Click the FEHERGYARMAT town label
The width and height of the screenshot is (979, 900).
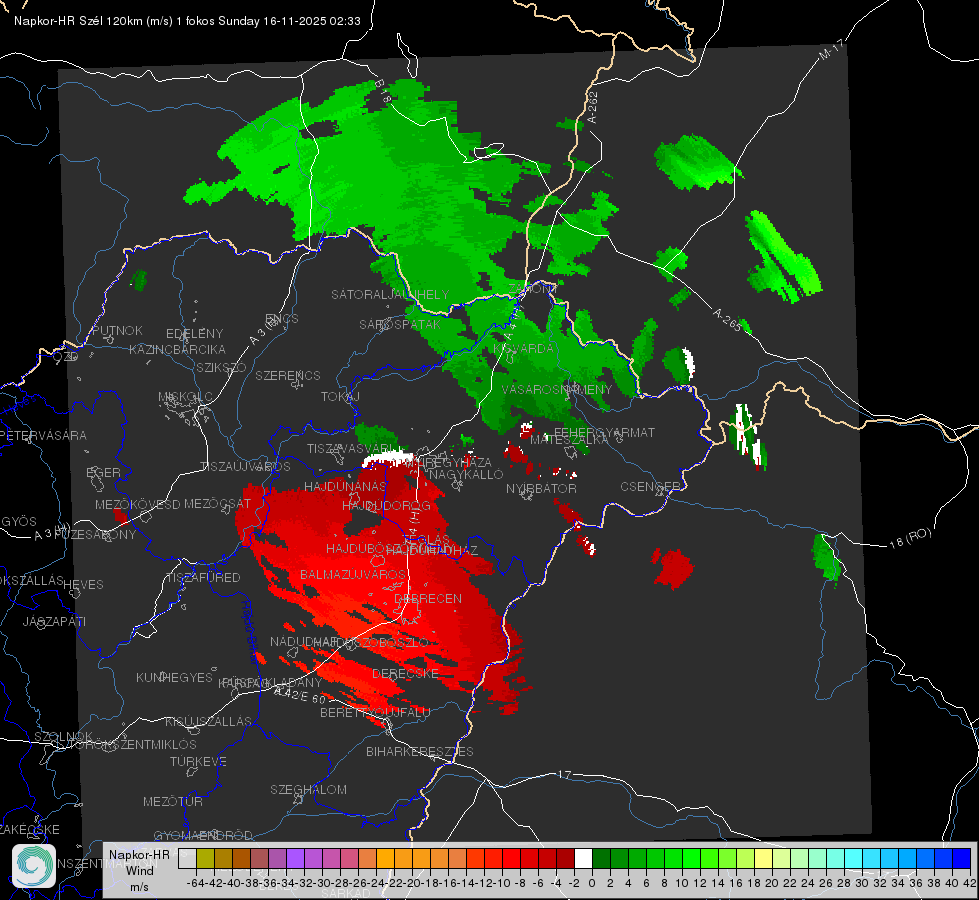click(604, 432)
